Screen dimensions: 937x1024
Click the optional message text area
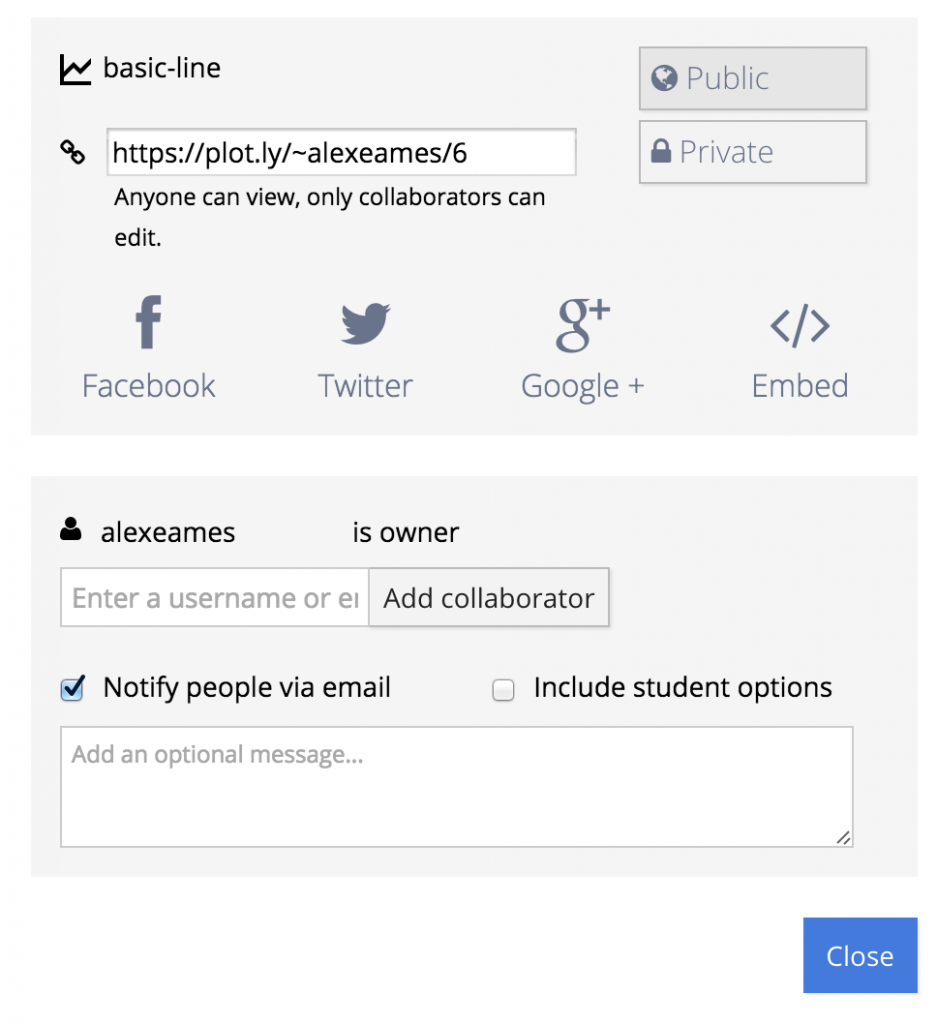coord(456,786)
